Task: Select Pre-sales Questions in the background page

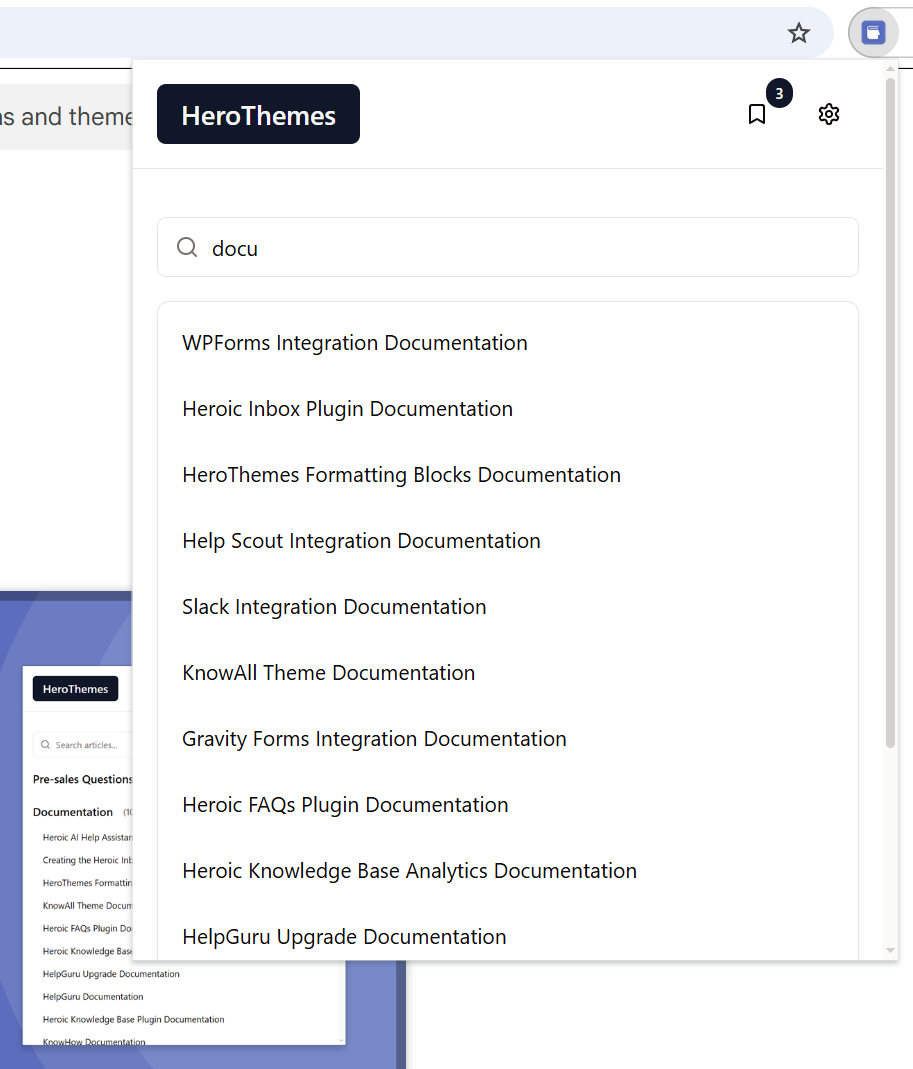Action: pos(83,779)
